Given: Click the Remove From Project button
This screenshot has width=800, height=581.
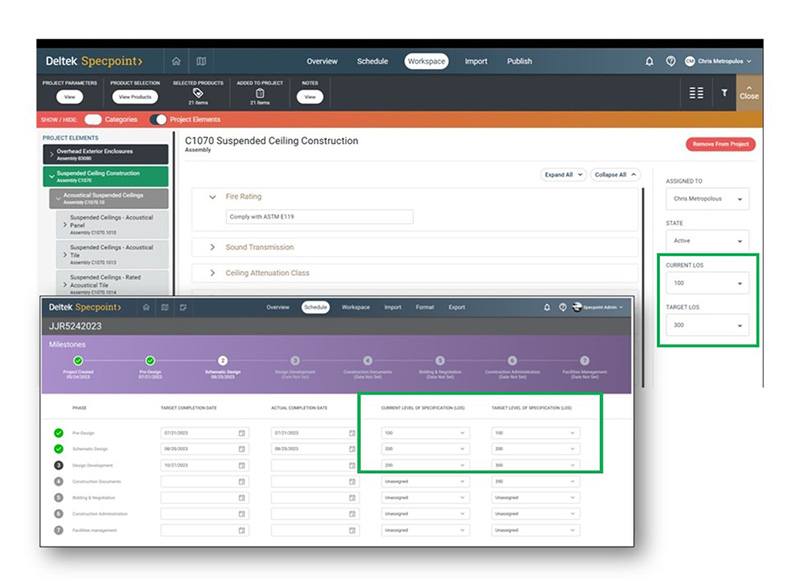Looking at the screenshot, I should point(720,144).
